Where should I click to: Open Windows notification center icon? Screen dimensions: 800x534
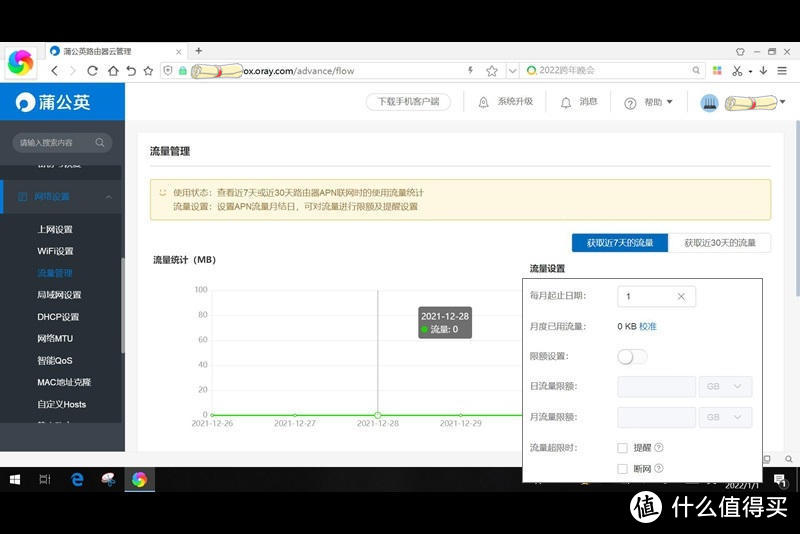click(x=780, y=480)
